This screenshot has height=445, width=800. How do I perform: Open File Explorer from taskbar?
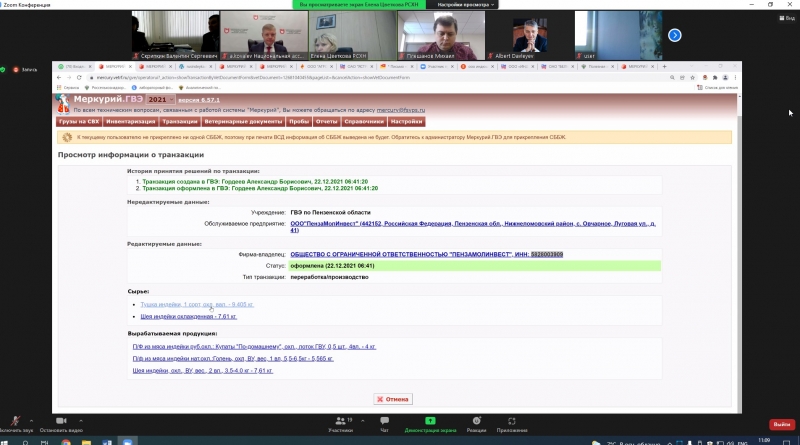pos(86,442)
